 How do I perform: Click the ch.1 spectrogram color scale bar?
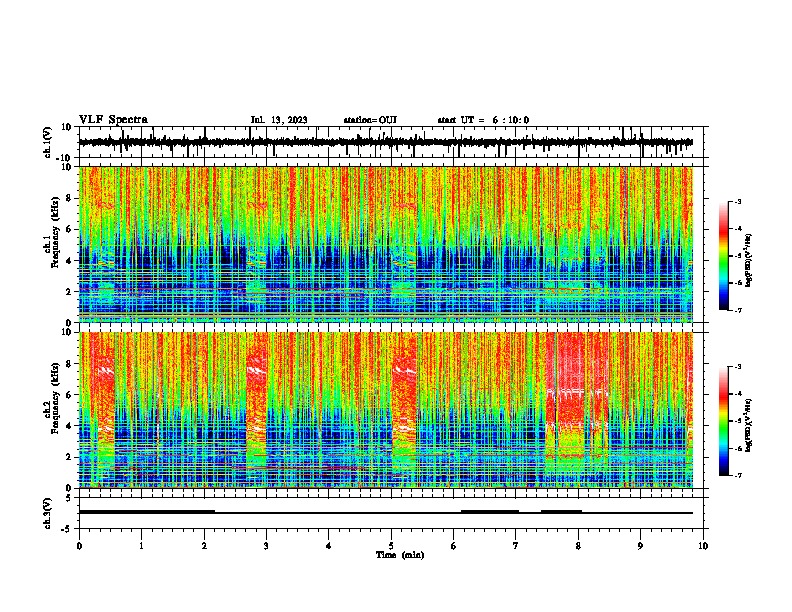coord(724,256)
